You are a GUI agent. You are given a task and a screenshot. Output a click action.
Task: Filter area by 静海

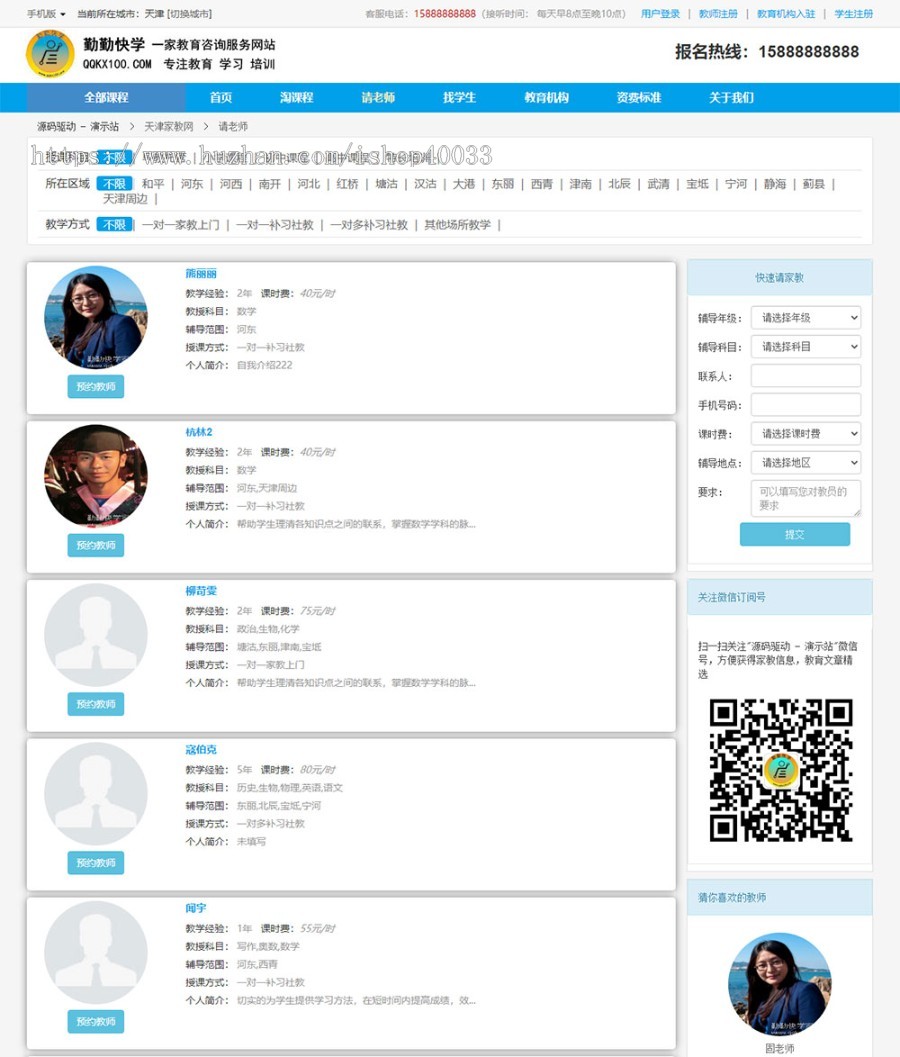775,183
